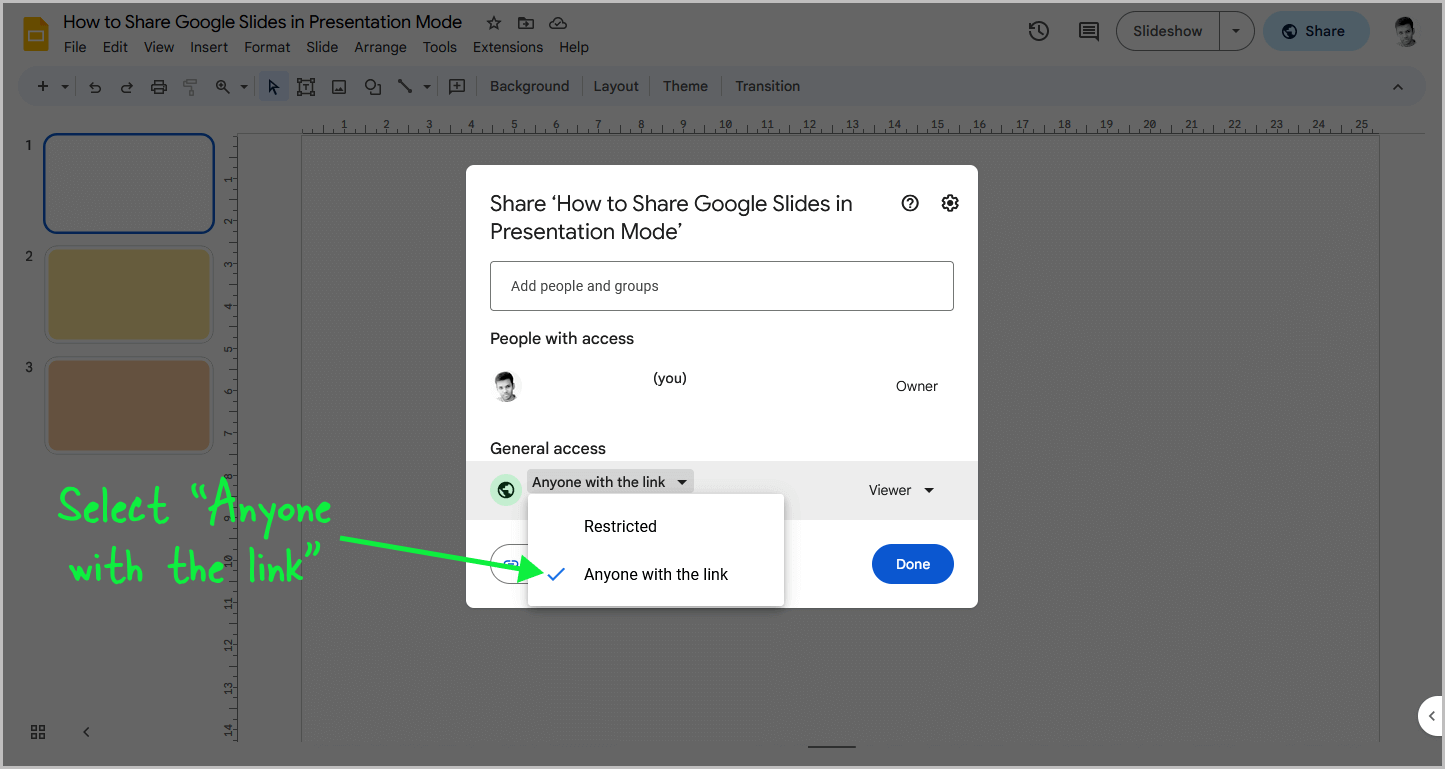
Task: Click the Done button
Action: pyautogui.click(x=912, y=564)
